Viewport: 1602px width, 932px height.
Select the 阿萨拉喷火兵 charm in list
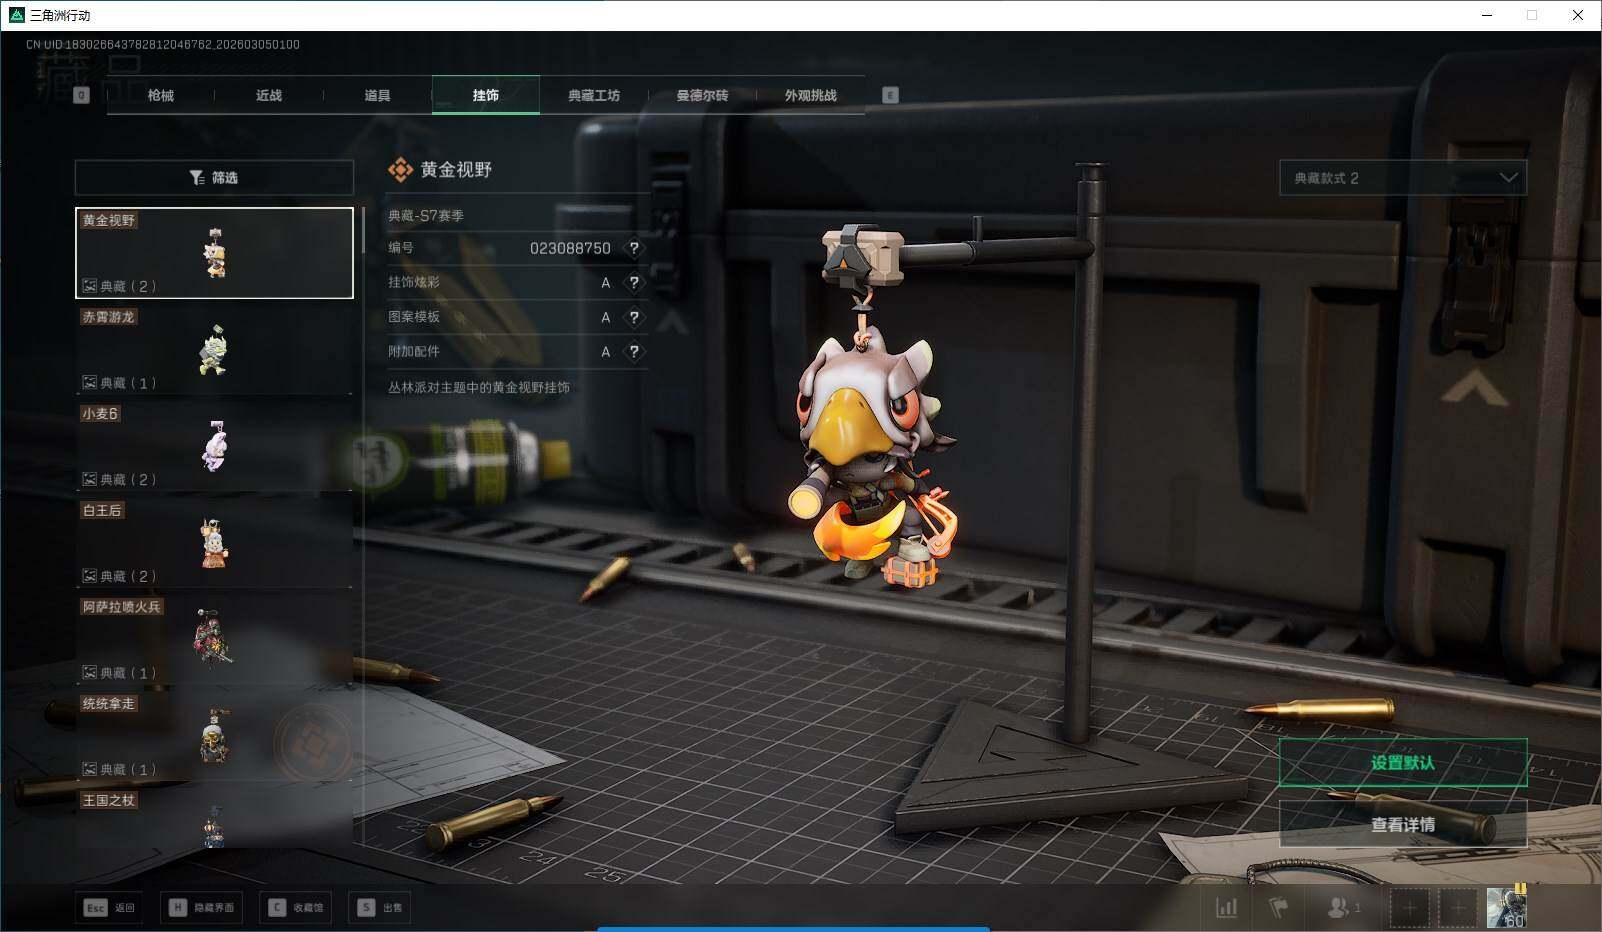coord(214,640)
